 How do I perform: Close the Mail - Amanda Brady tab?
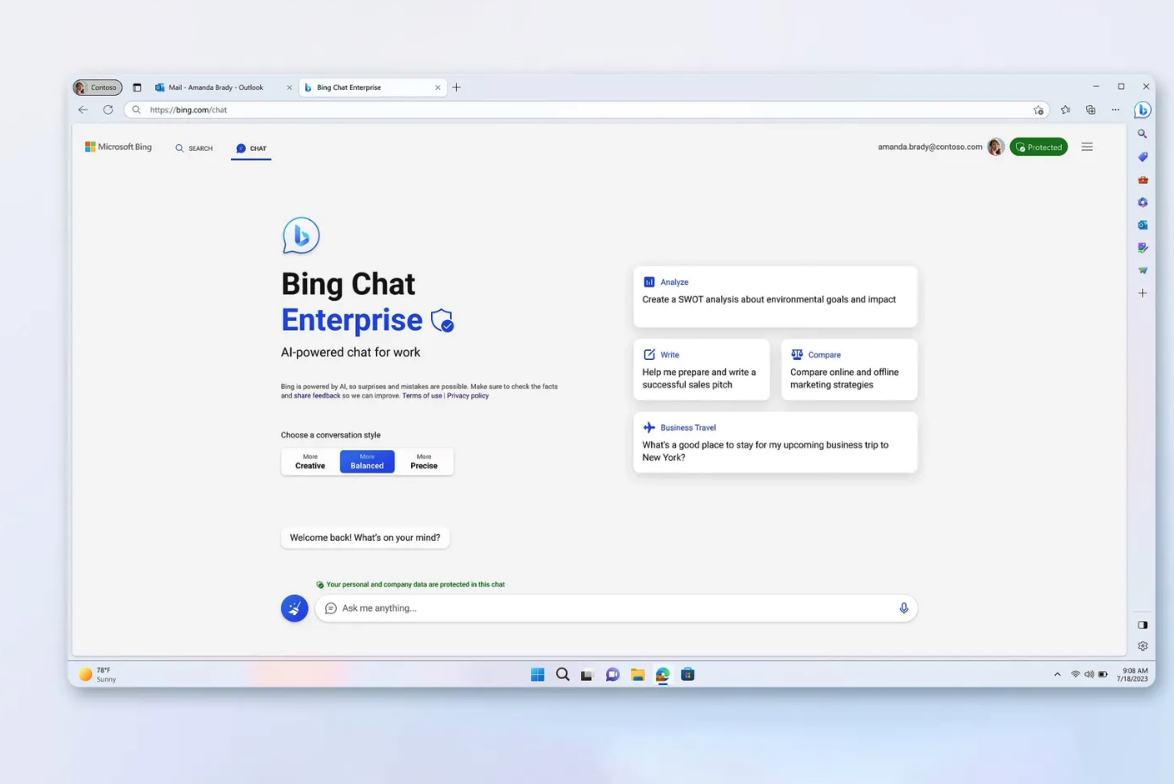point(289,88)
